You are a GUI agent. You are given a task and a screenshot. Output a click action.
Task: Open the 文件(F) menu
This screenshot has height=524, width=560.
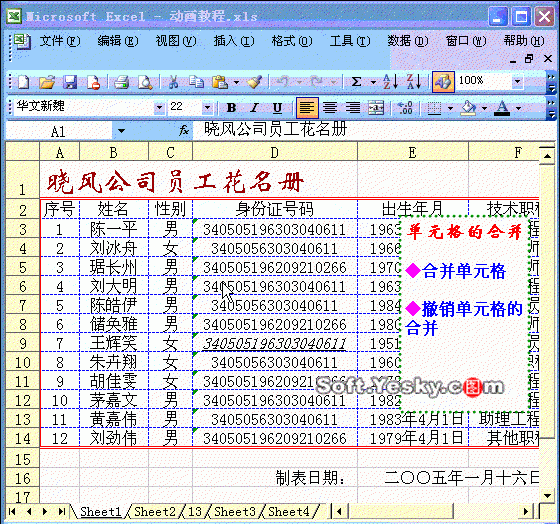(60, 41)
